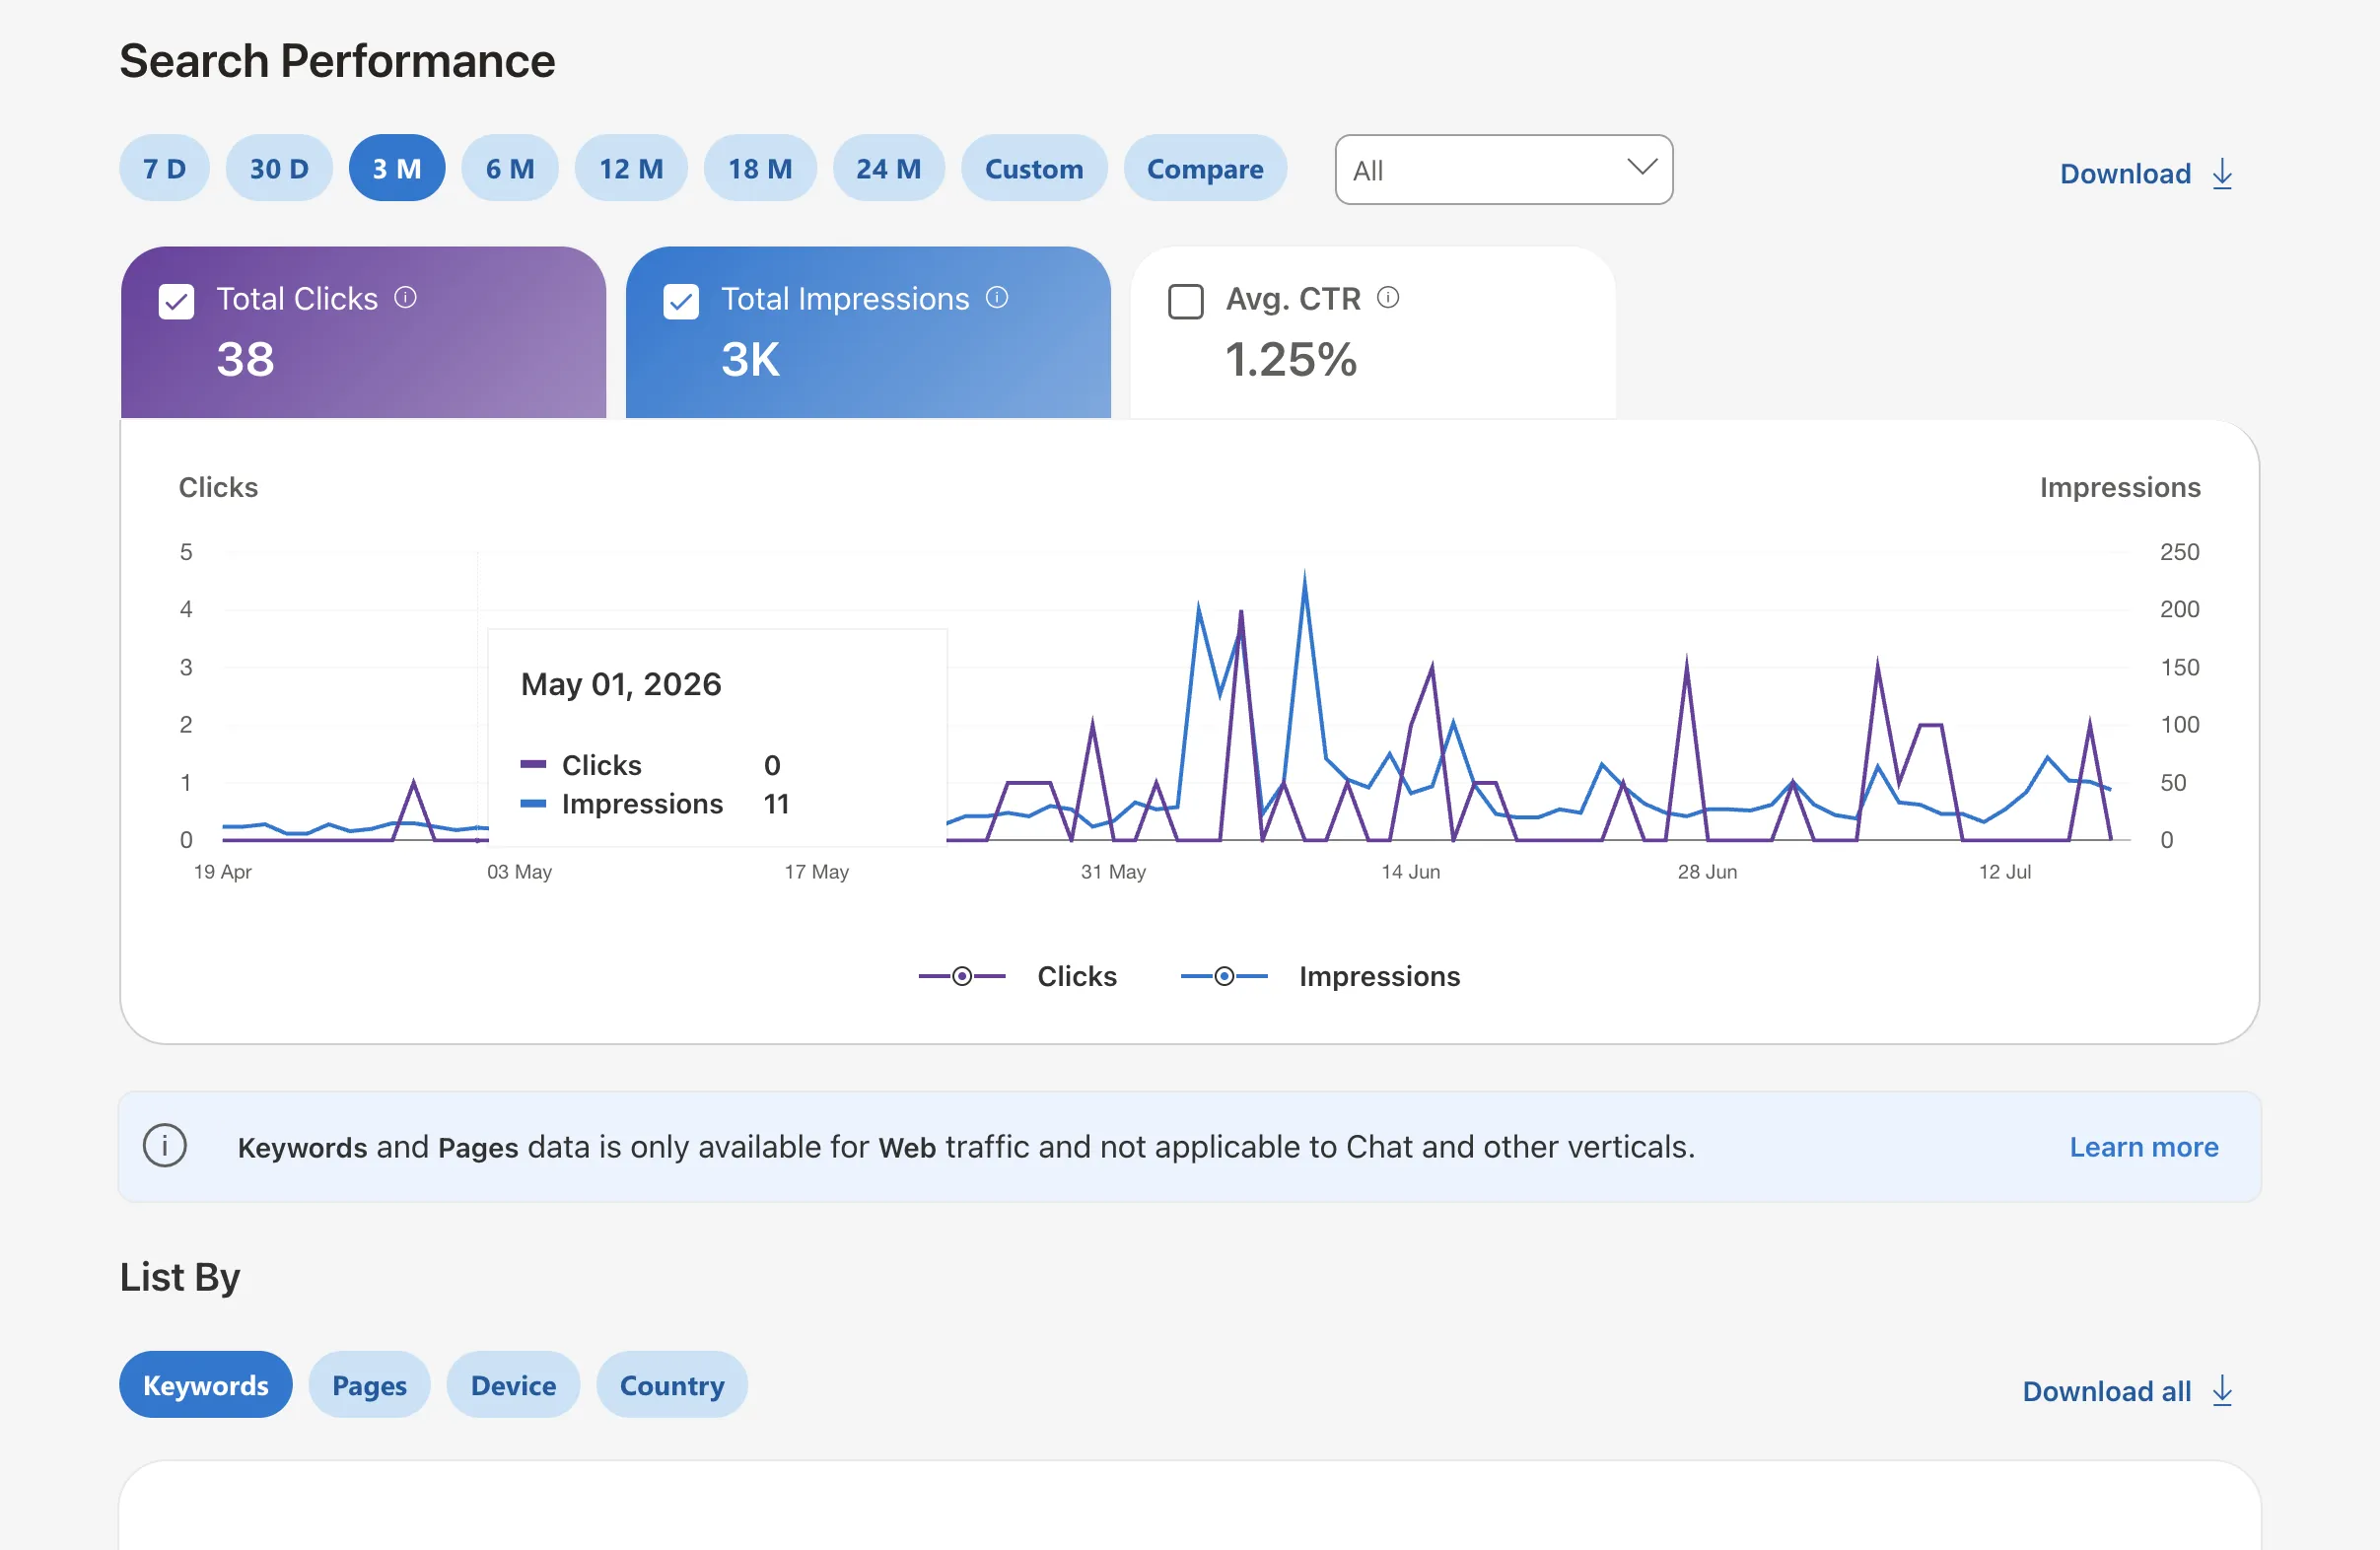2380x1550 pixels.
Task: Click the arrow icon beside Download all
Action: 2222,1391
